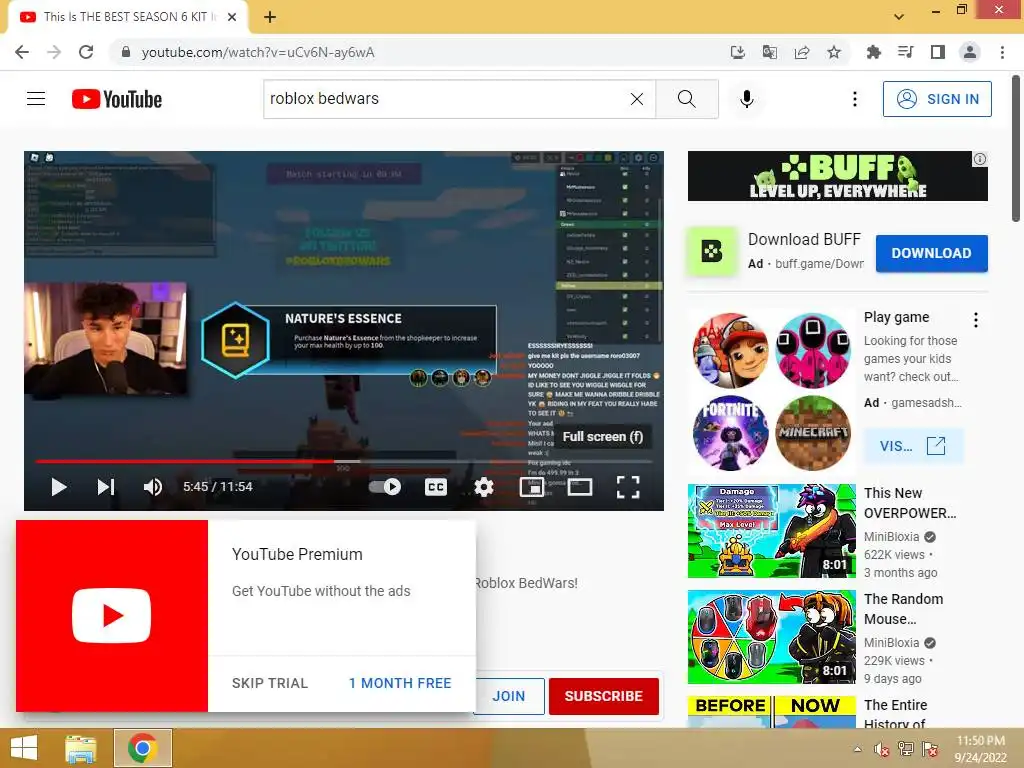Install app icon in address bar
The image size is (1024, 768).
pos(737,52)
